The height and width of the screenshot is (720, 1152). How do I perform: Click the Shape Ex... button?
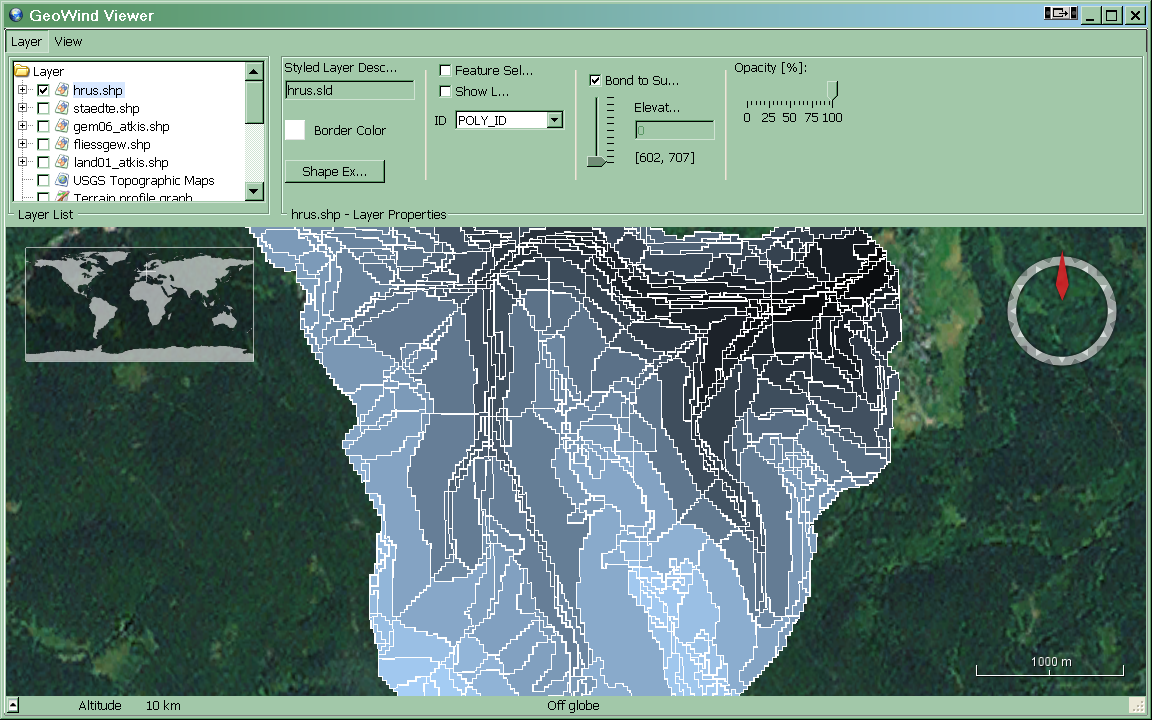pyautogui.click(x=334, y=171)
